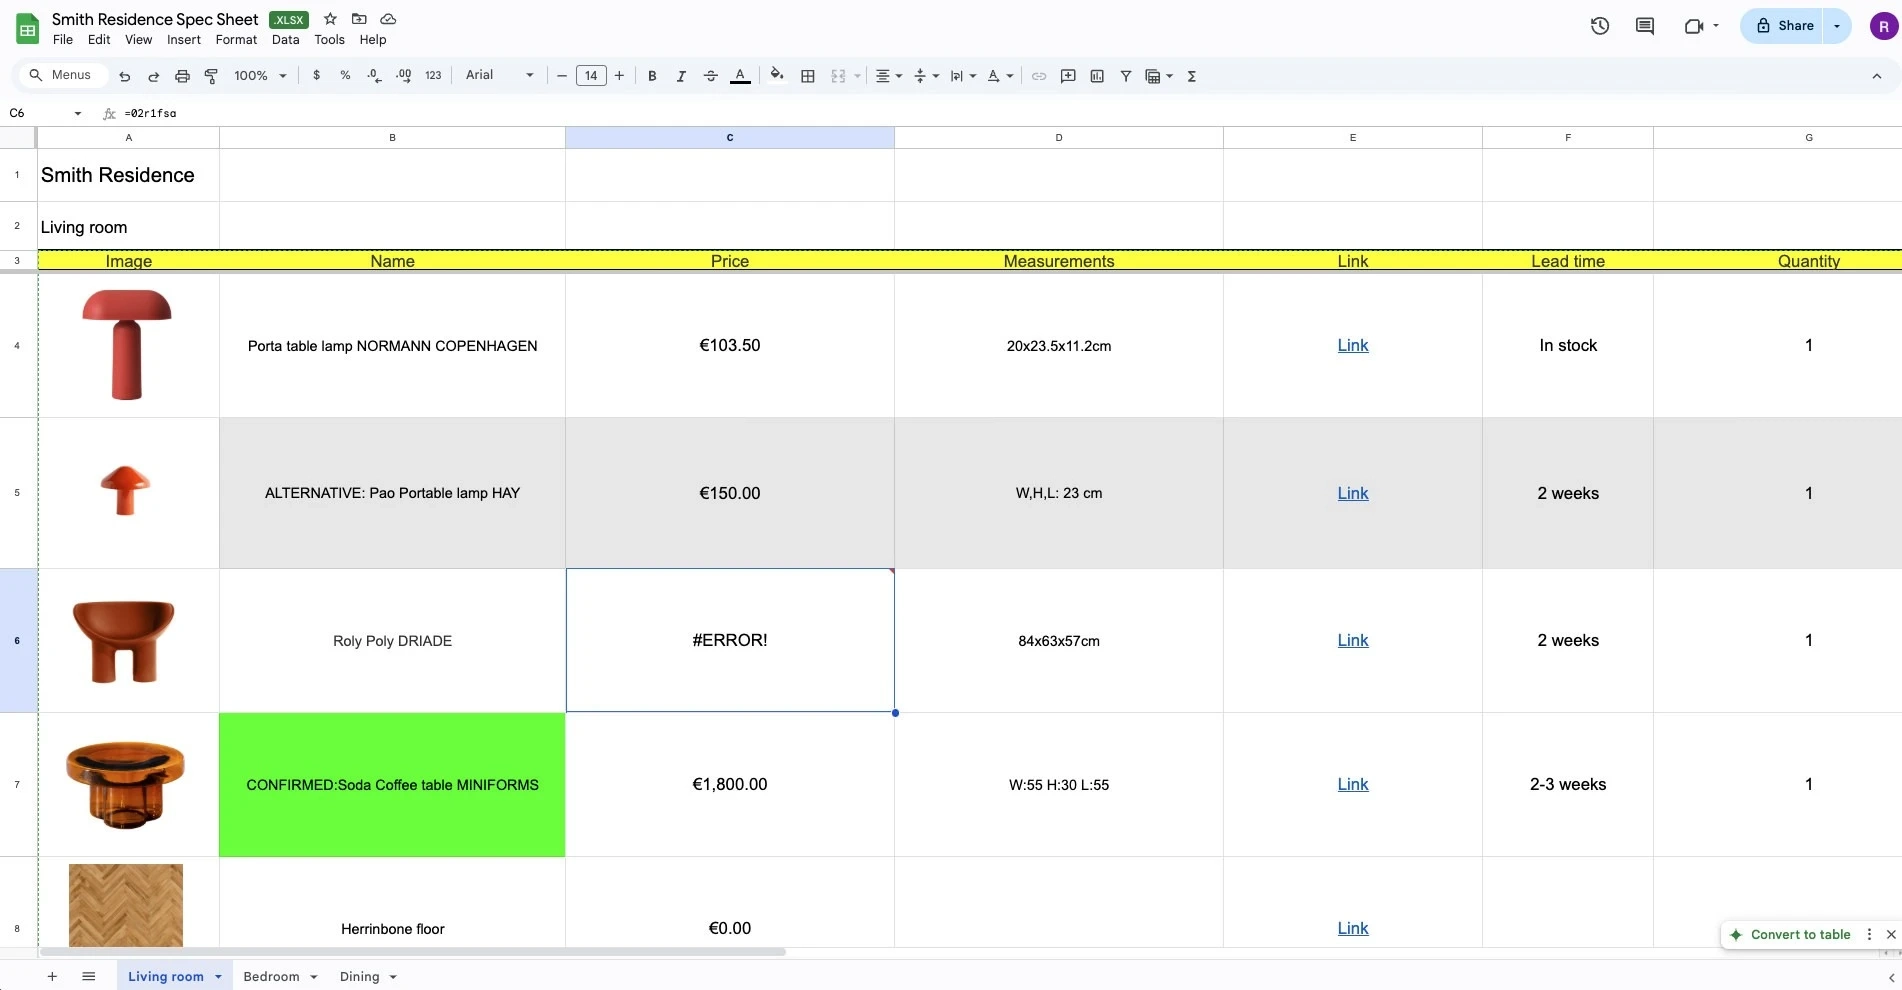Viewport: 1902px width, 990px height.
Task: Format as currency with dollar icon
Action: pos(317,76)
